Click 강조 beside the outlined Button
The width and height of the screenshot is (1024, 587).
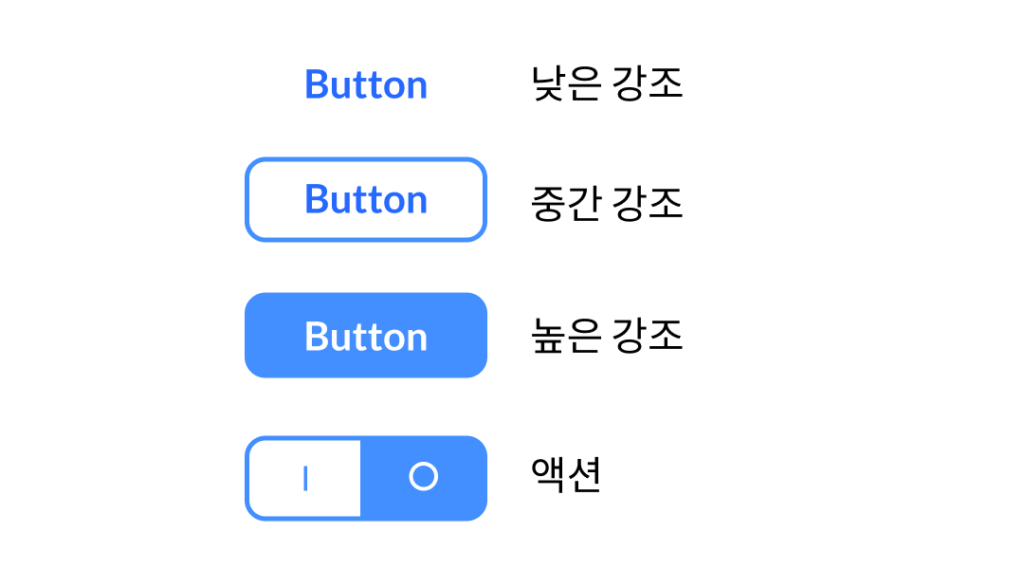(x=650, y=203)
